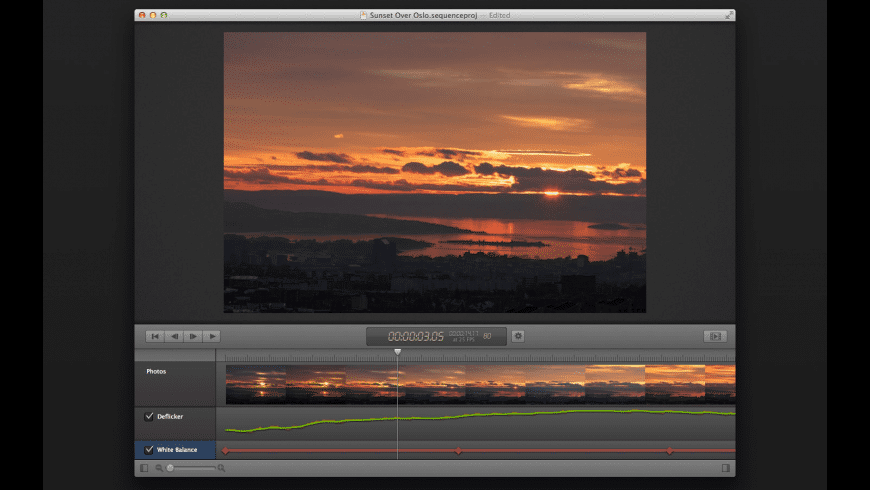Open the gear settings next to timecode
The height and width of the screenshot is (490, 870).
[518, 336]
